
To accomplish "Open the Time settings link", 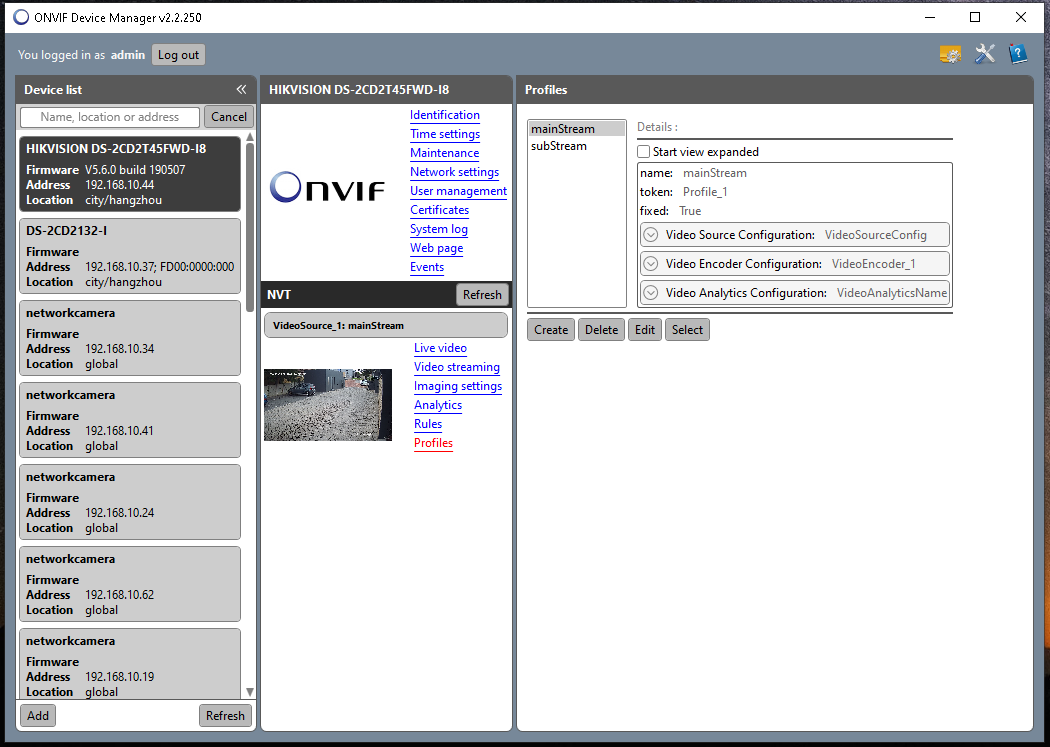I will click(445, 134).
